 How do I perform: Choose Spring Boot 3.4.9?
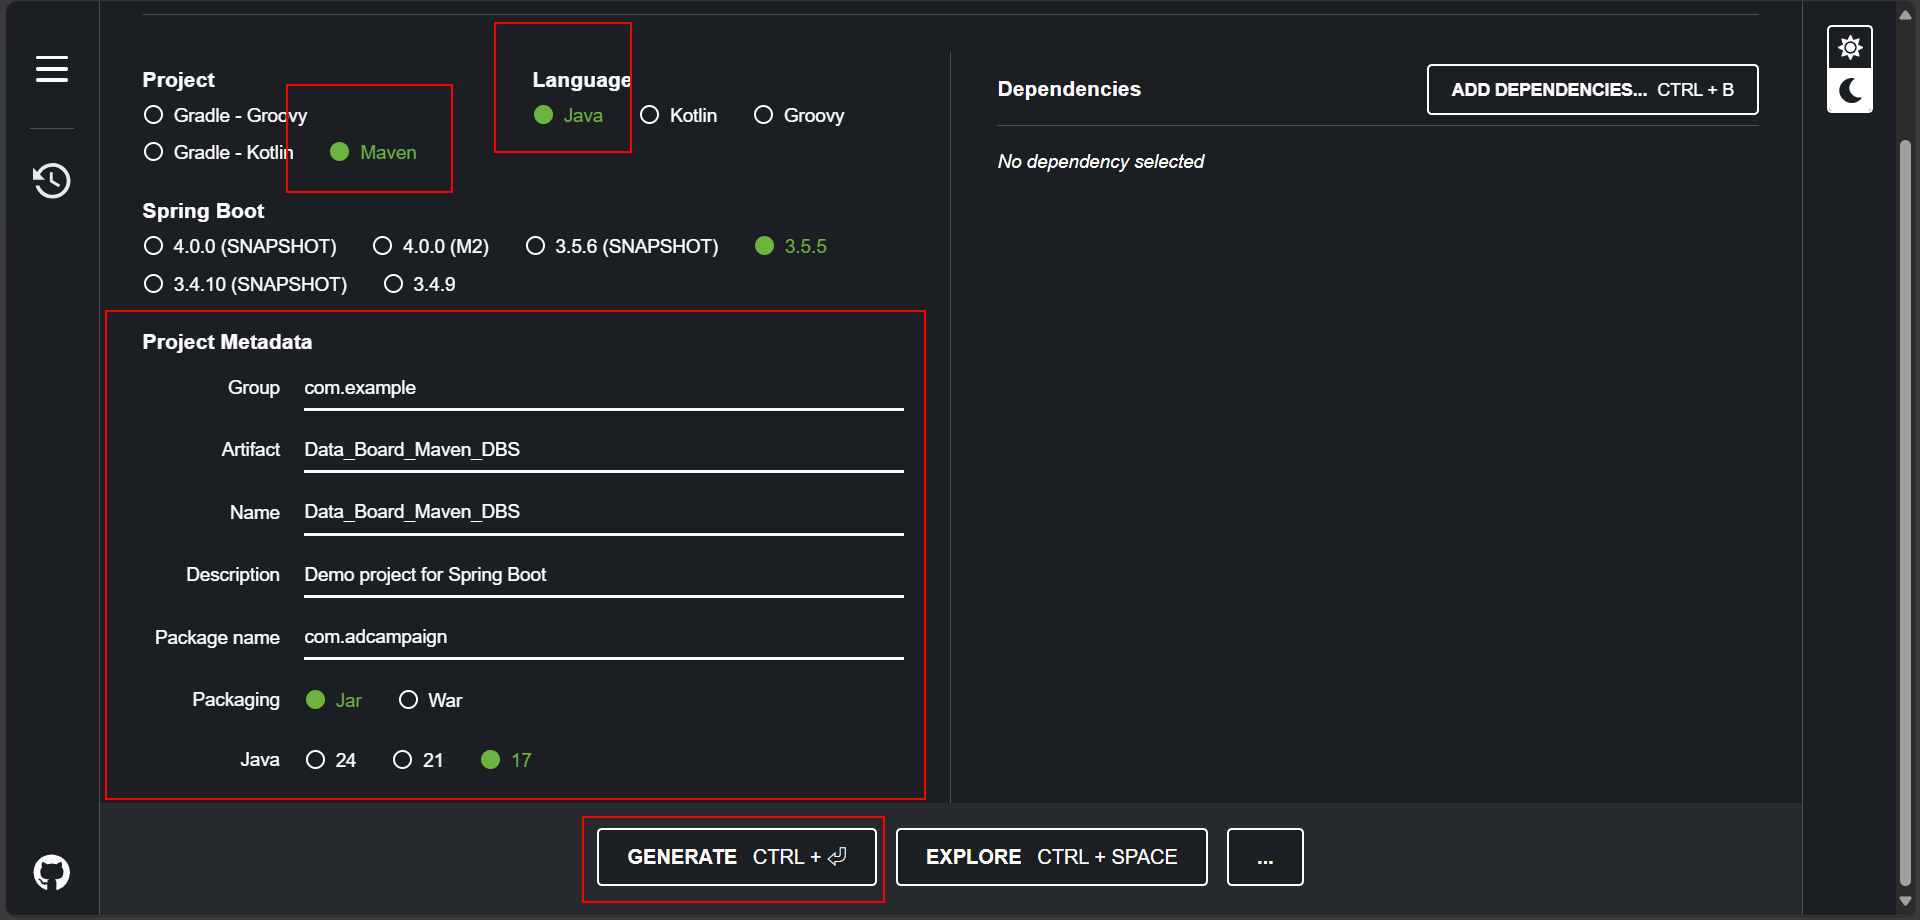(x=419, y=284)
